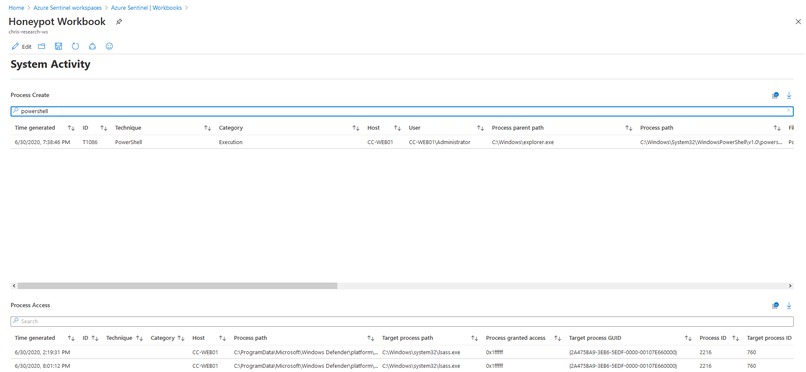Select the 7:38:46 PM PowerShell row timestamp

42,142
